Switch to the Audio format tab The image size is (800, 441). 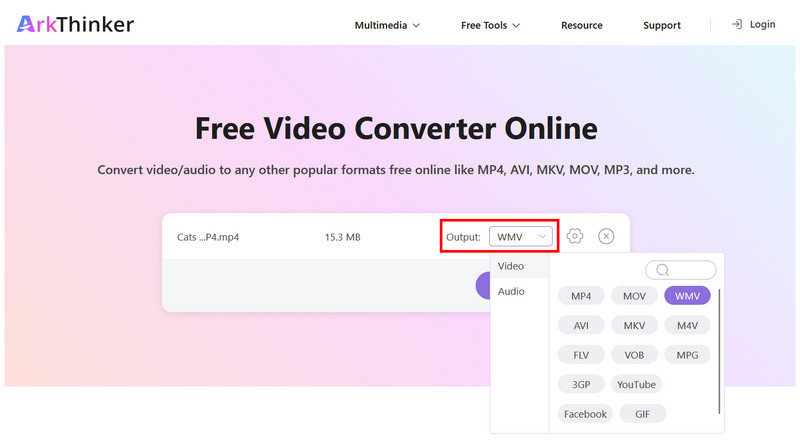point(520,291)
